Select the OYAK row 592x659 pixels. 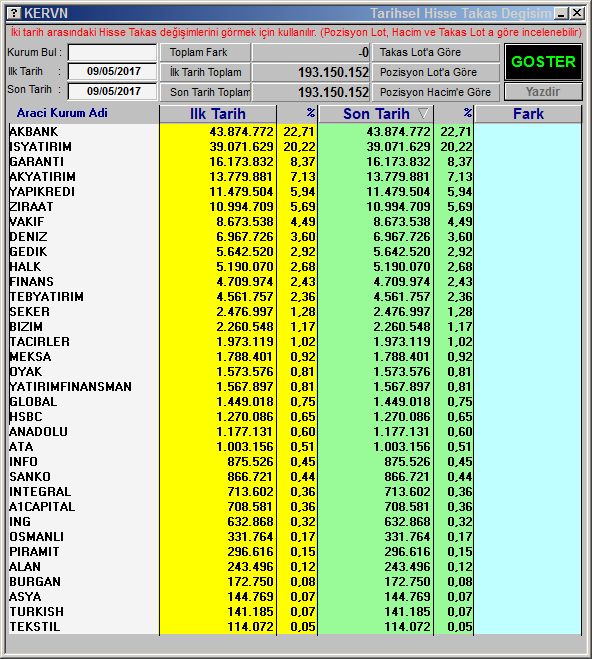pyautogui.click(x=295, y=372)
